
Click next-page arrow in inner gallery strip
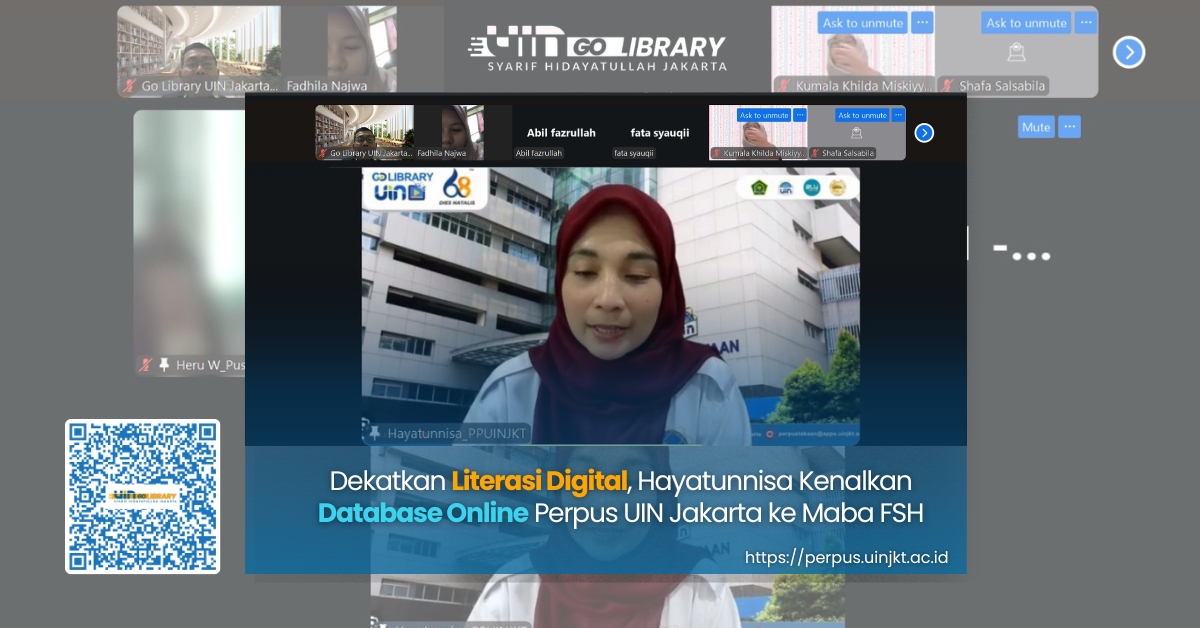click(924, 133)
